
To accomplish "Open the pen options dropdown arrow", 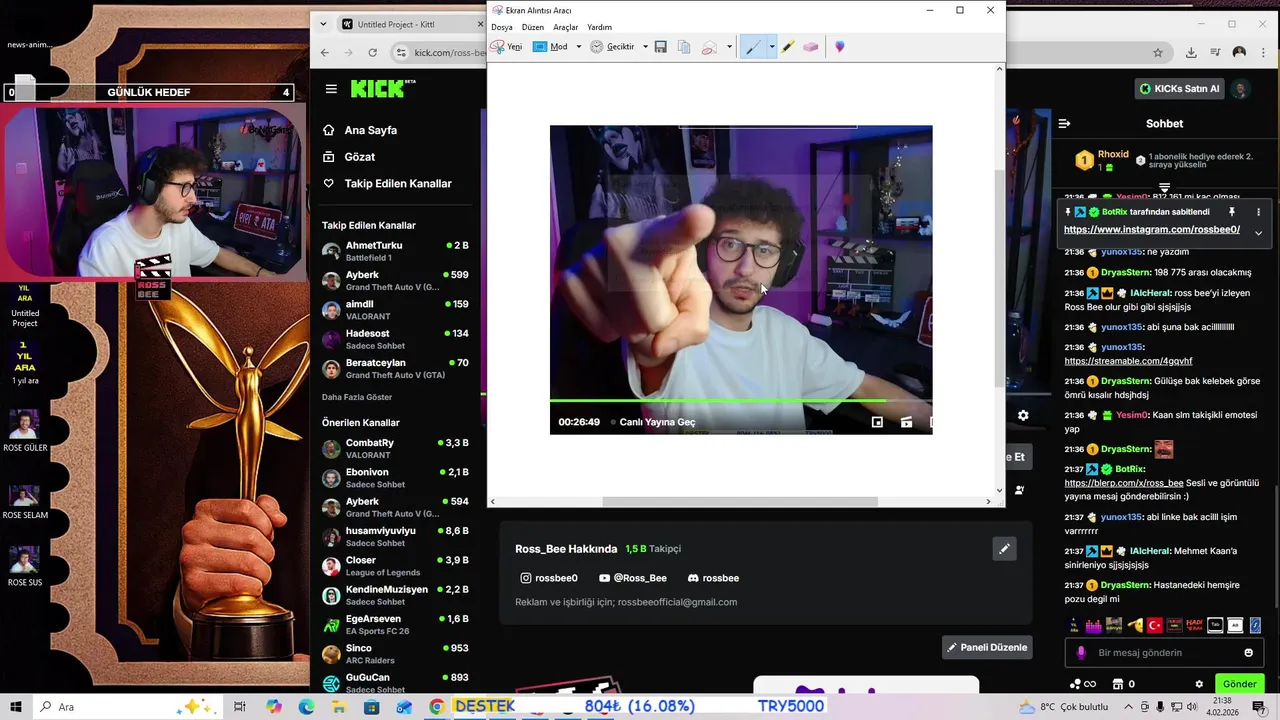I will (x=771, y=47).
